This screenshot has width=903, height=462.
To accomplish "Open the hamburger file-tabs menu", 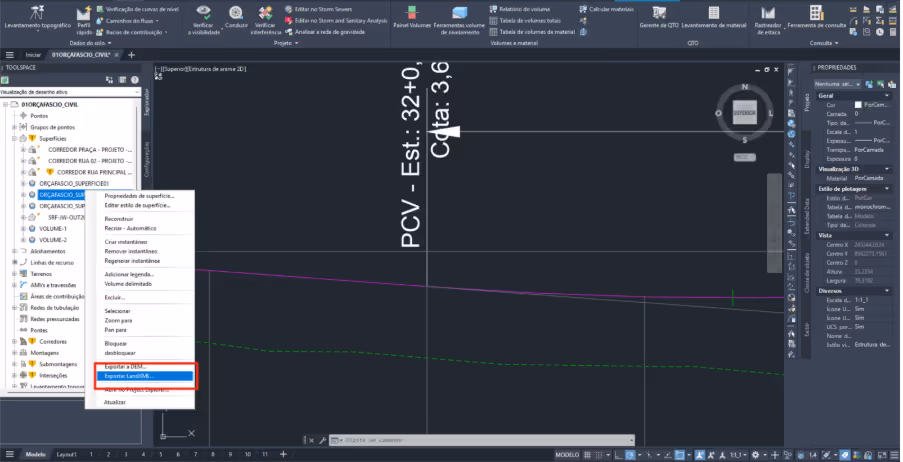I will pos(10,55).
